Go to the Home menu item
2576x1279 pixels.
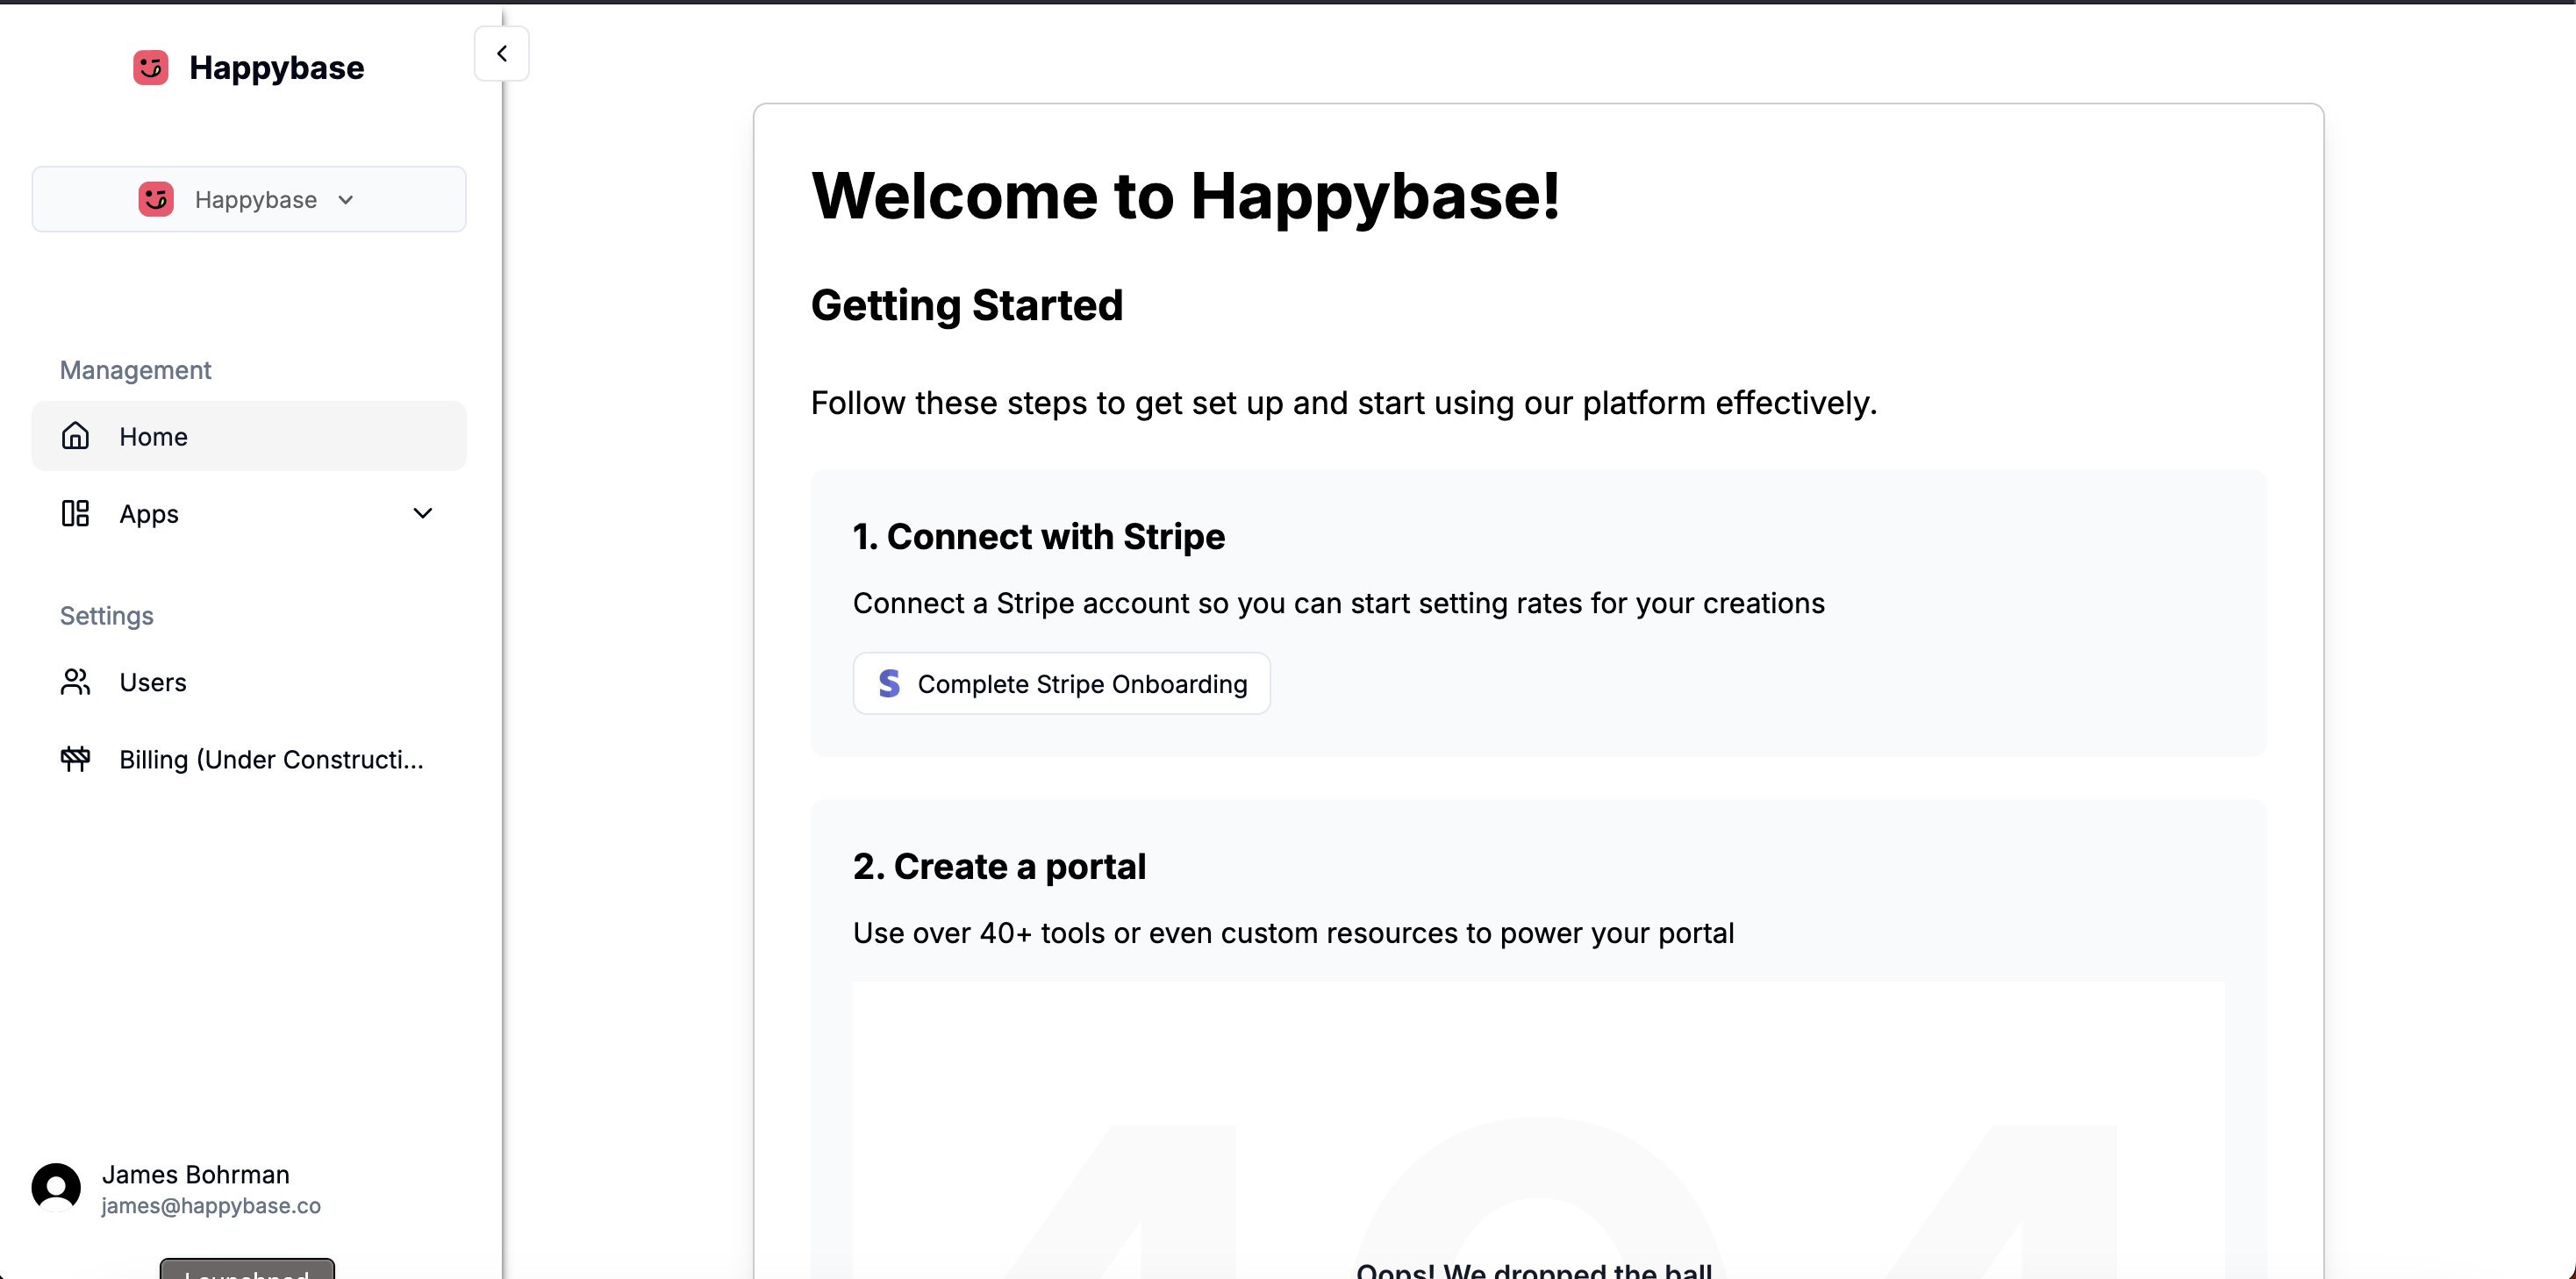click(x=249, y=436)
